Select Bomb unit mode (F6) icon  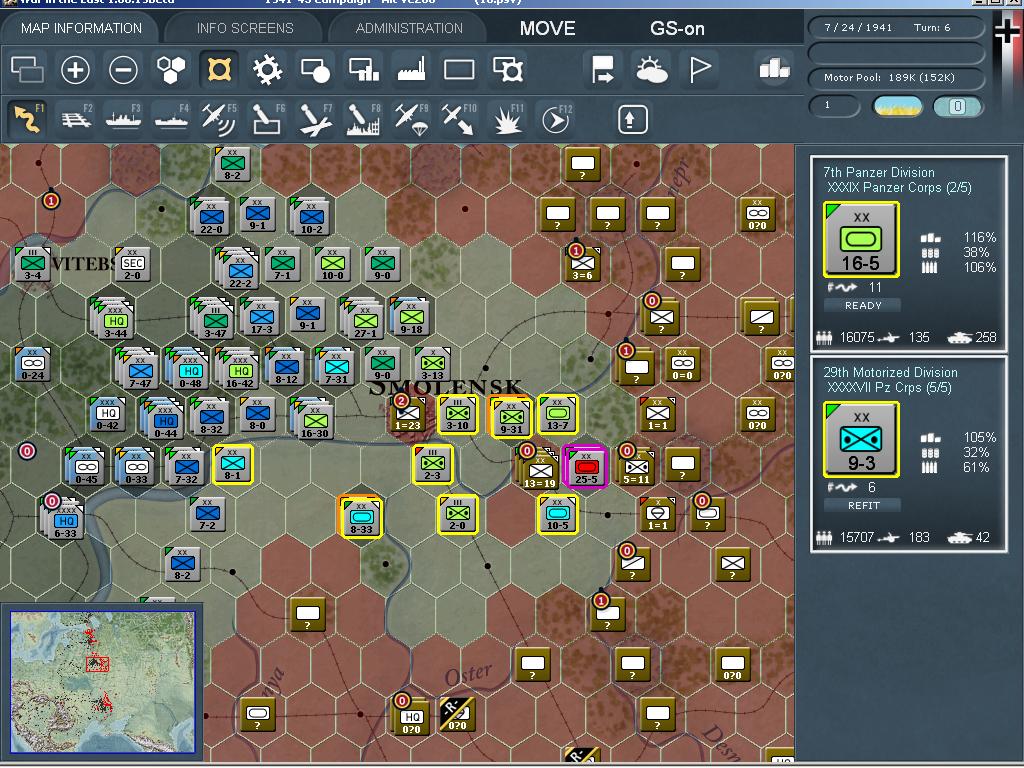coord(267,119)
